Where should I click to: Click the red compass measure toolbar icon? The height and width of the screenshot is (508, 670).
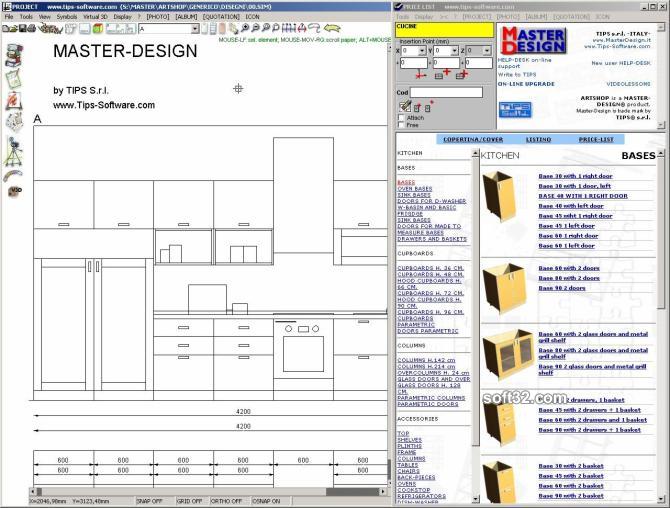302,29
